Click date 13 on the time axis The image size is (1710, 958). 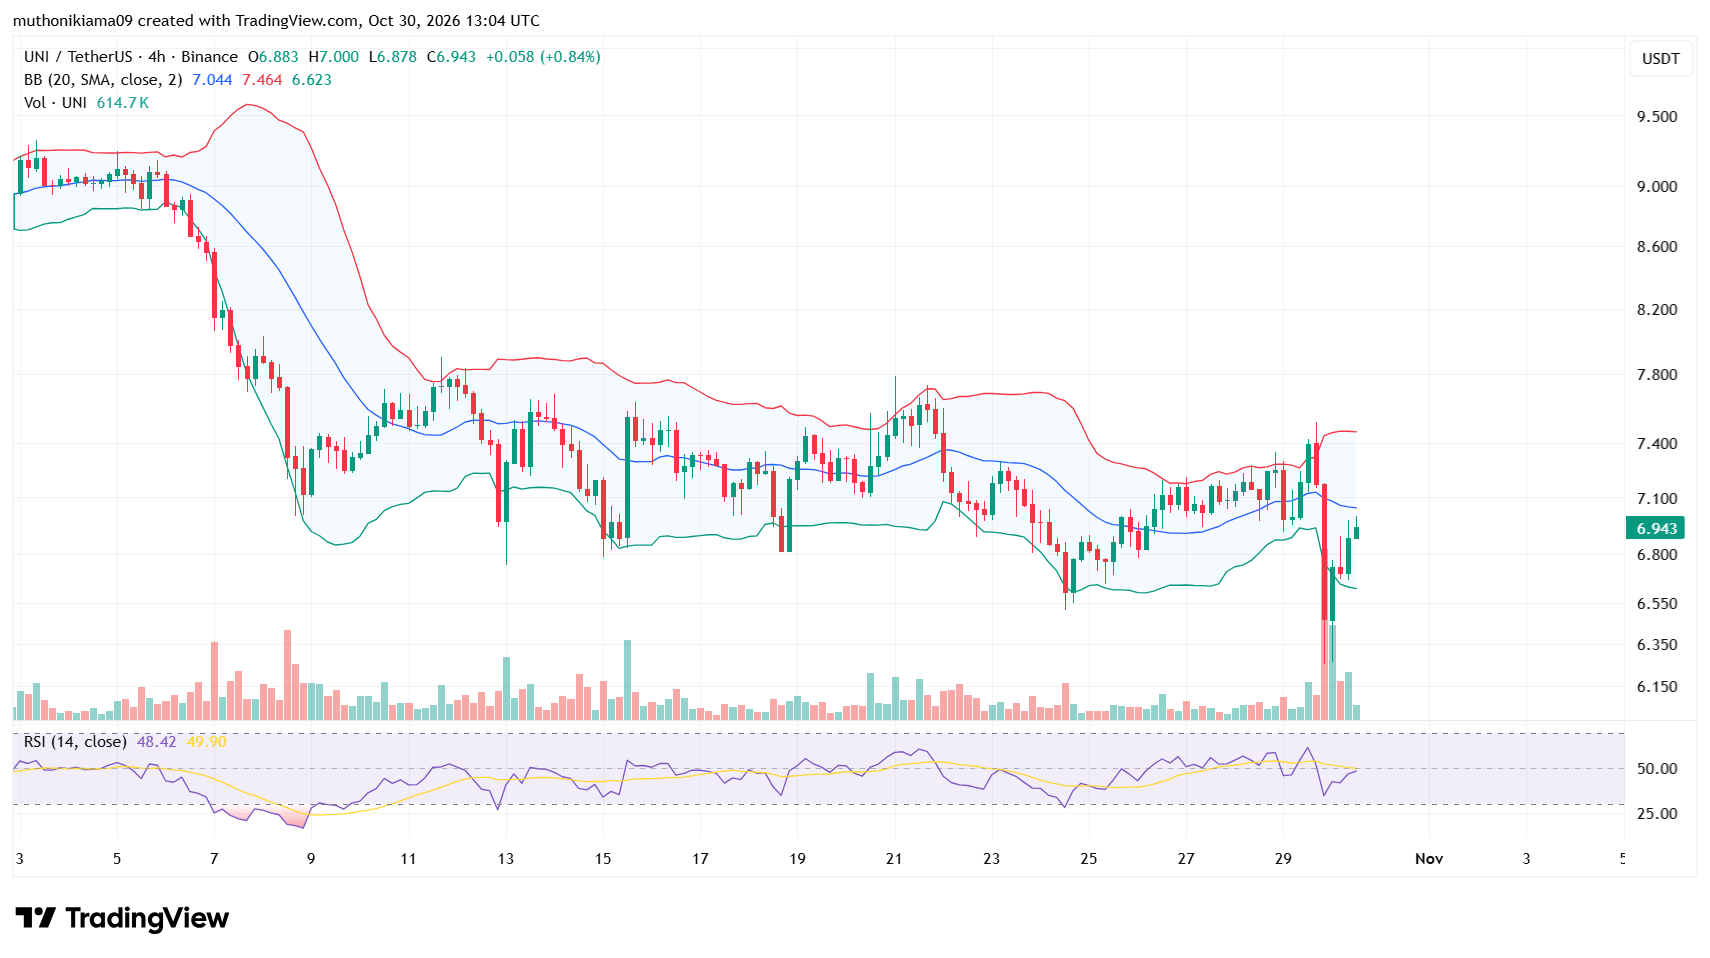(x=506, y=858)
